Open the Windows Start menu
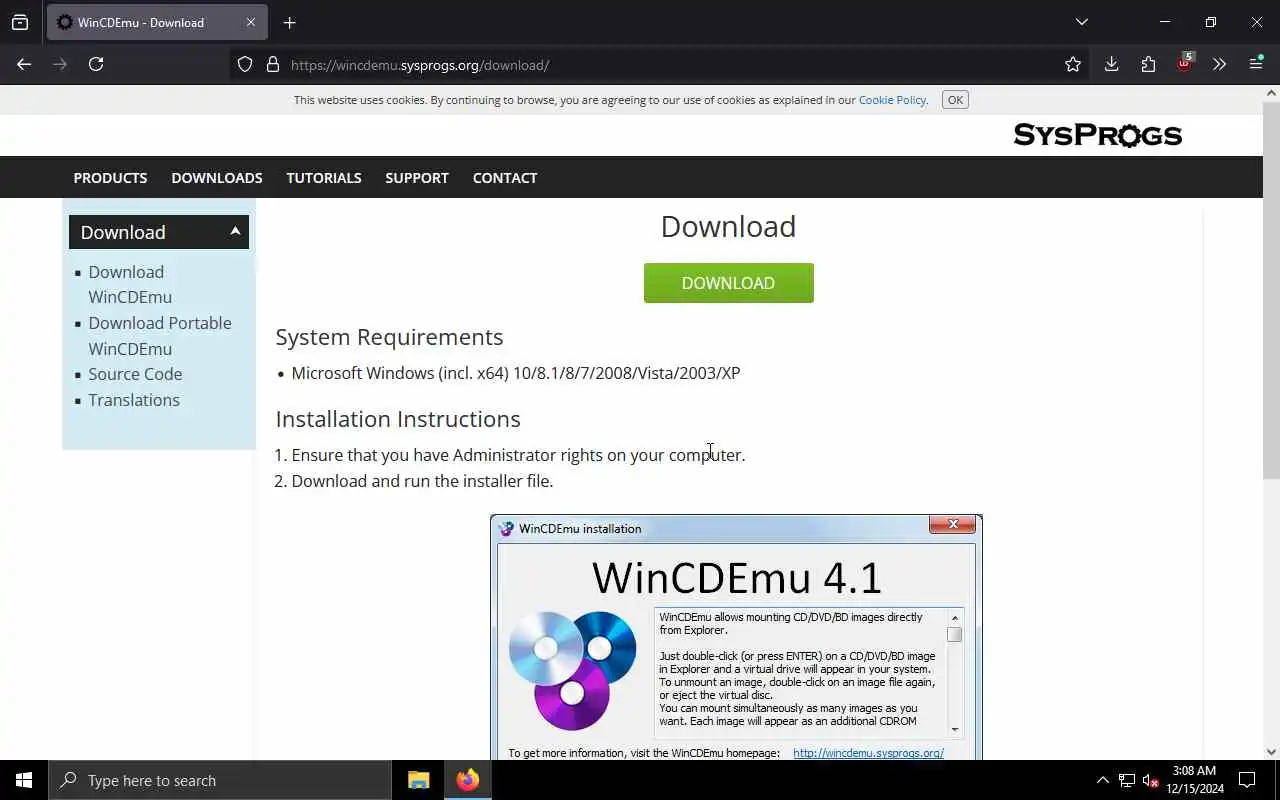The height and width of the screenshot is (800, 1280). click(x=24, y=780)
